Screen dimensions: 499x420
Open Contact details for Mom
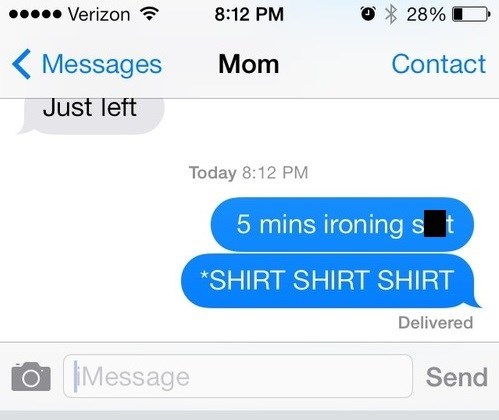pos(439,64)
